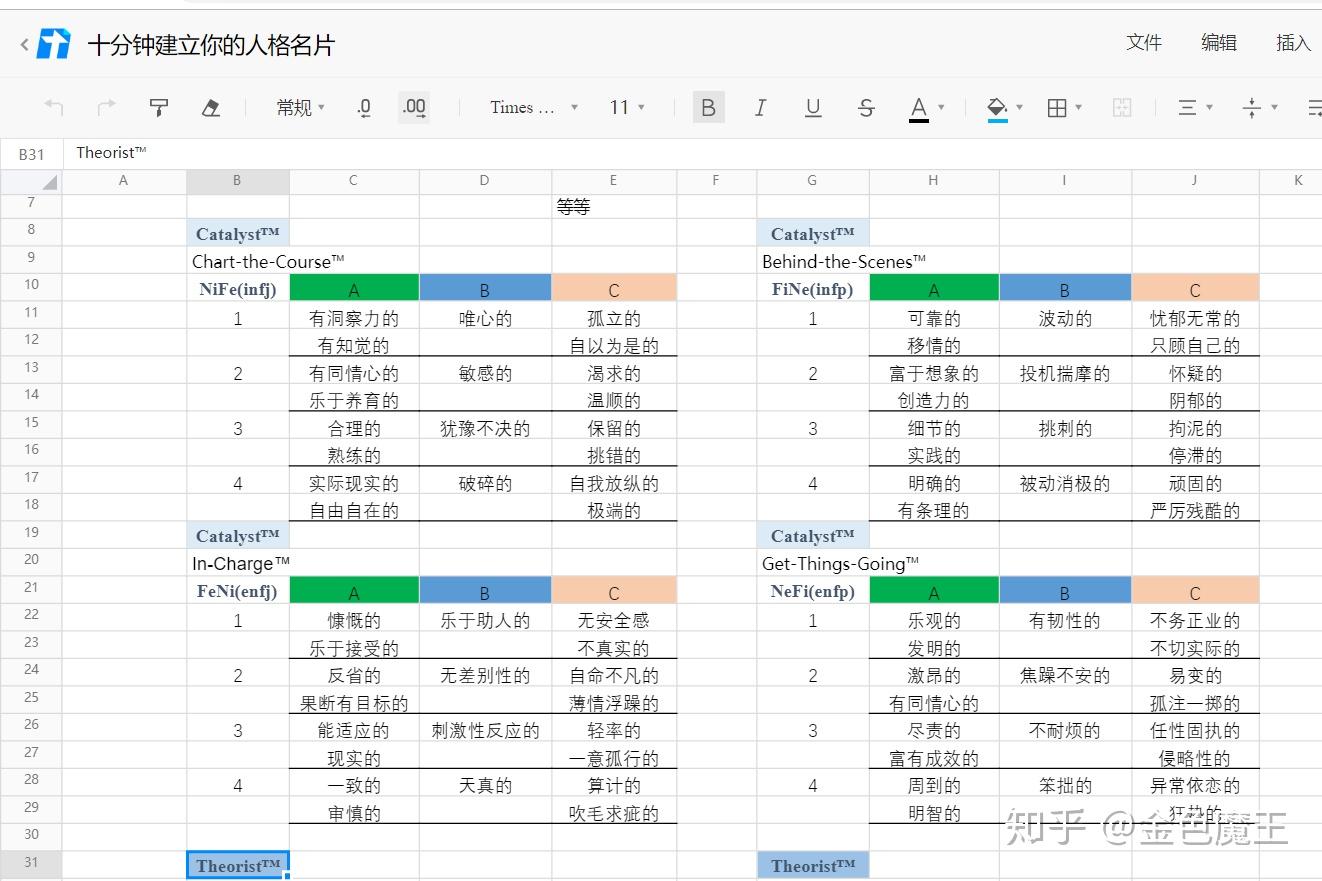Click the Undo arrow icon

click(x=53, y=107)
